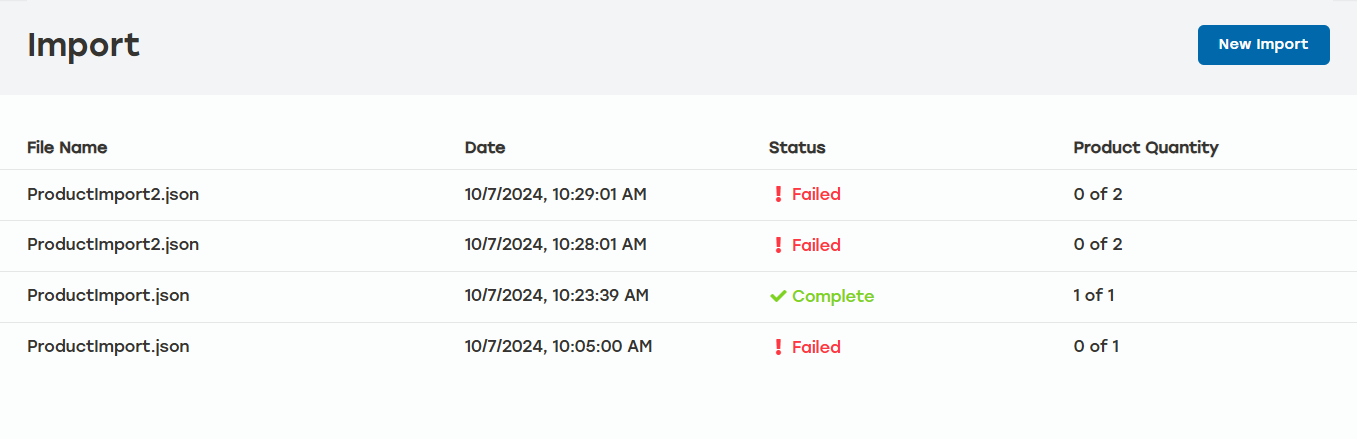Click the "0 of 1" product quantity

coord(1096,347)
